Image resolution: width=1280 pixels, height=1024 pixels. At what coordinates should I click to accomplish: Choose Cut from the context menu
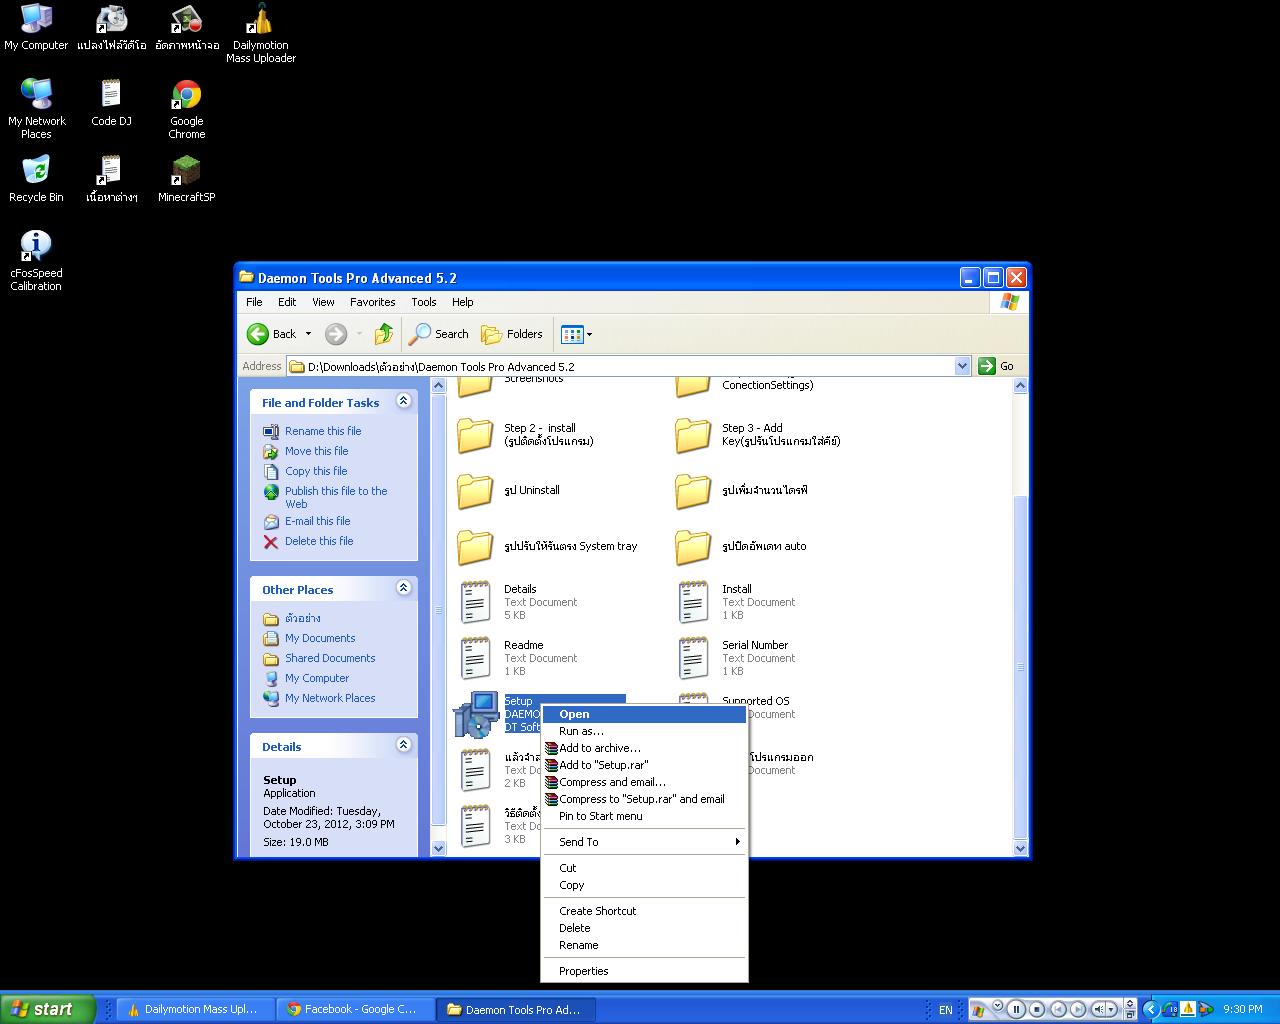tap(645, 868)
